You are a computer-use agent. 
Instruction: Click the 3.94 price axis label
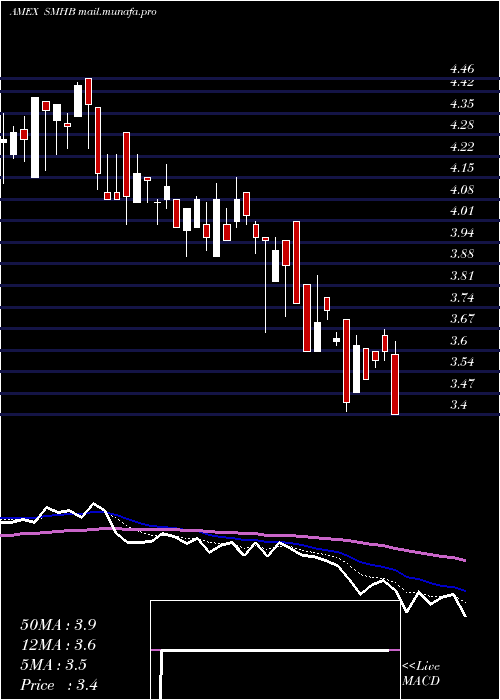click(x=462, y=233)
